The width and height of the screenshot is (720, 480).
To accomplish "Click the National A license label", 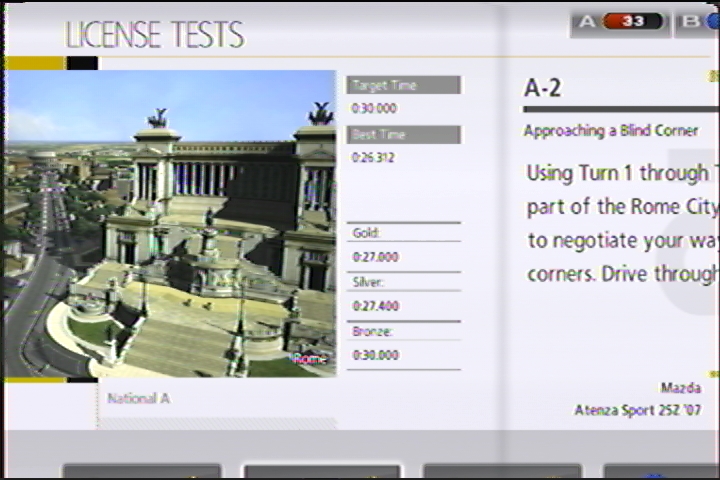I will (x=139, y=398).
